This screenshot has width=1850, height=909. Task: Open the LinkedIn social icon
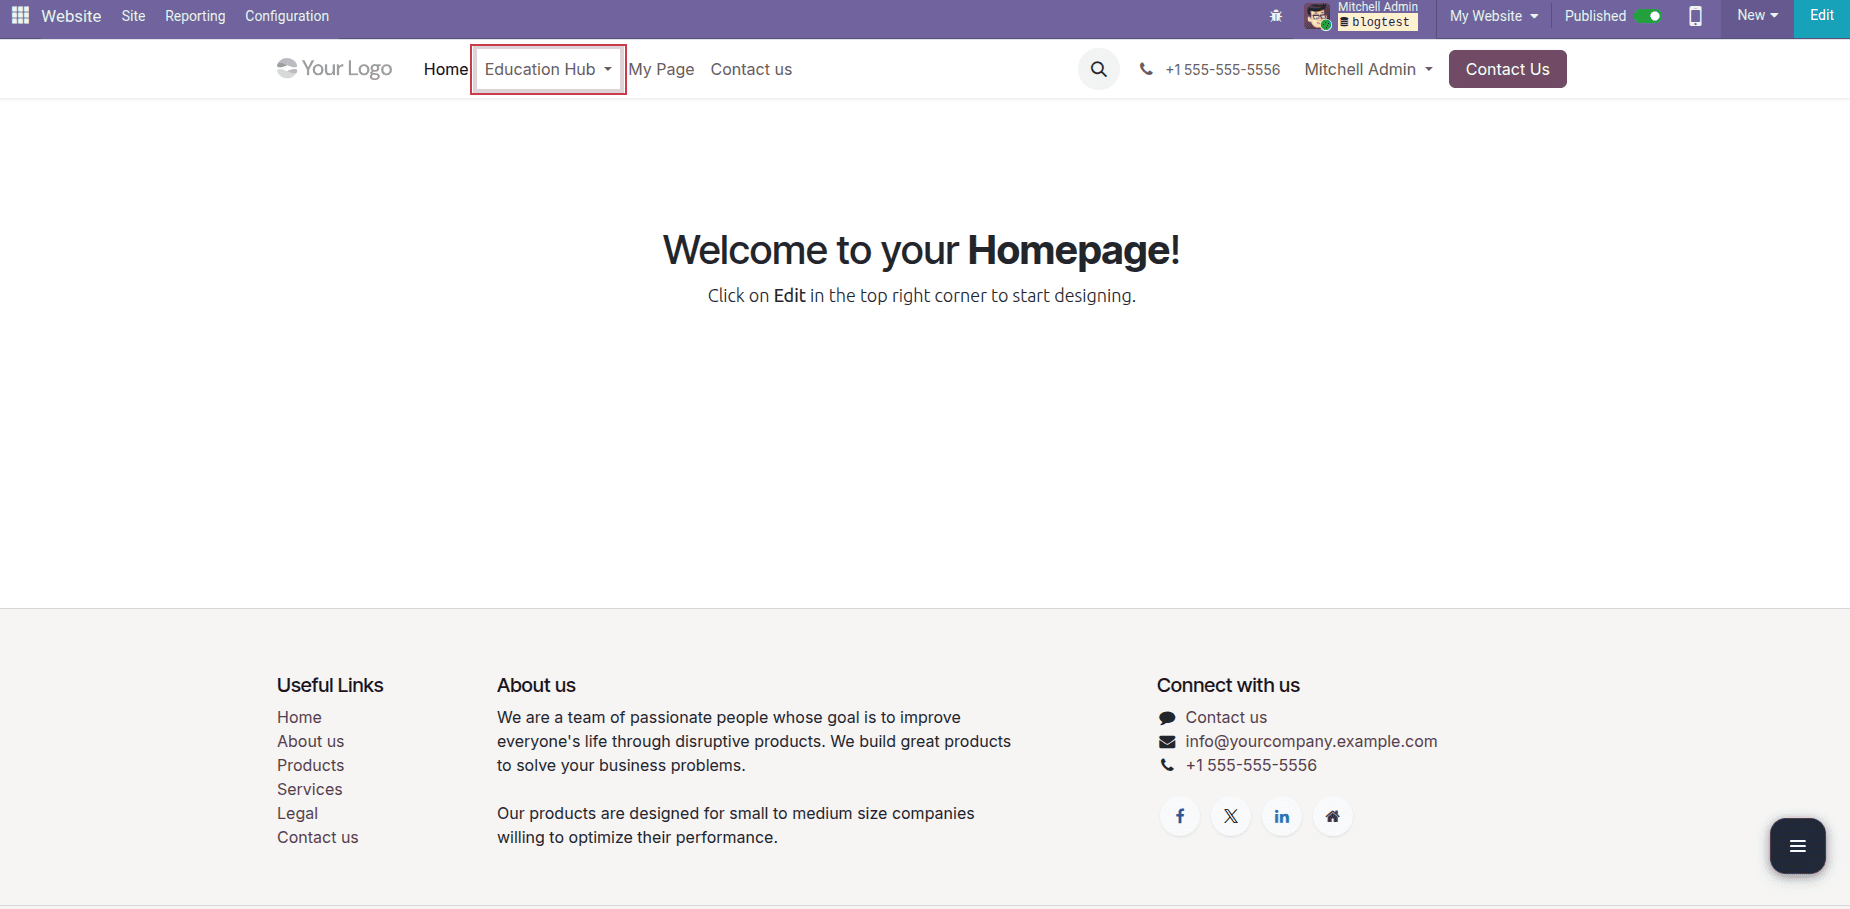(x=1282, y=815)
